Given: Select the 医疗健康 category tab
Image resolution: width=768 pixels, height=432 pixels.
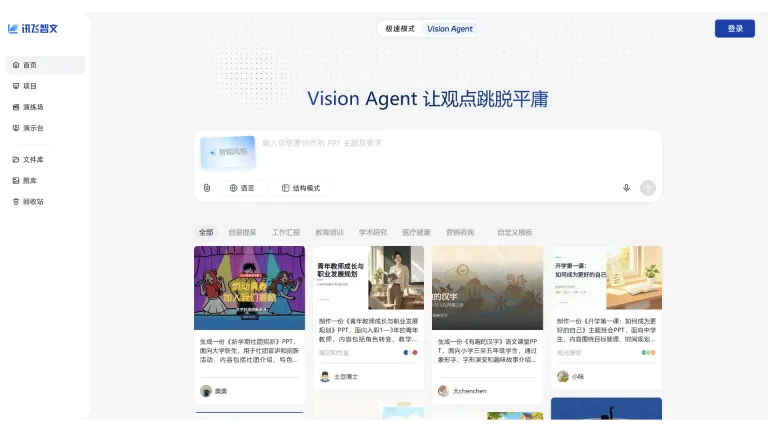Looking at the screenshot, I should point(416,232).
